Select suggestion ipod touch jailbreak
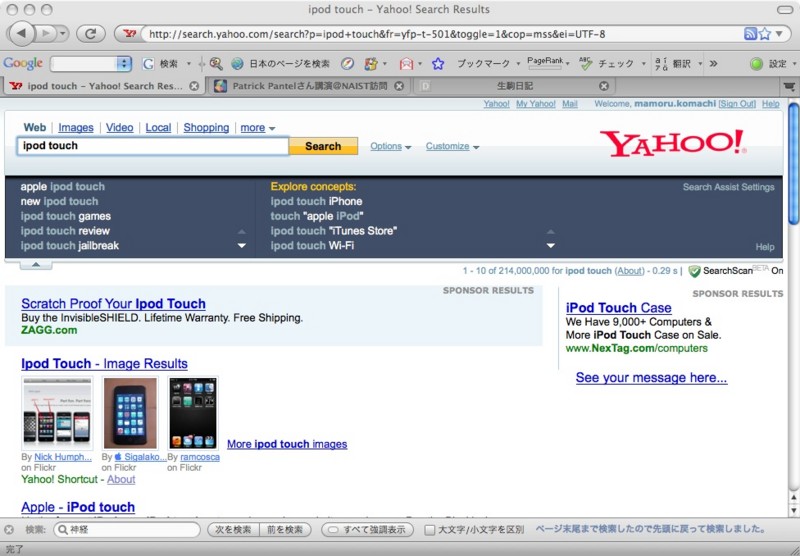 pos(69,246)
